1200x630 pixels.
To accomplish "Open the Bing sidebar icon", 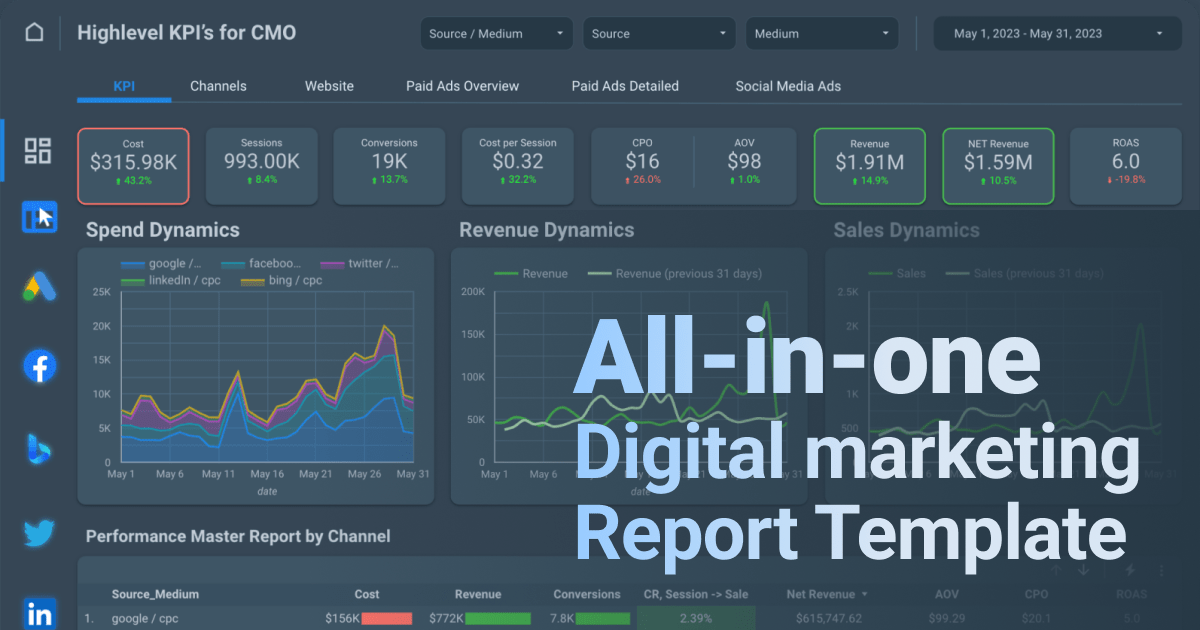I will pos(39,450).
